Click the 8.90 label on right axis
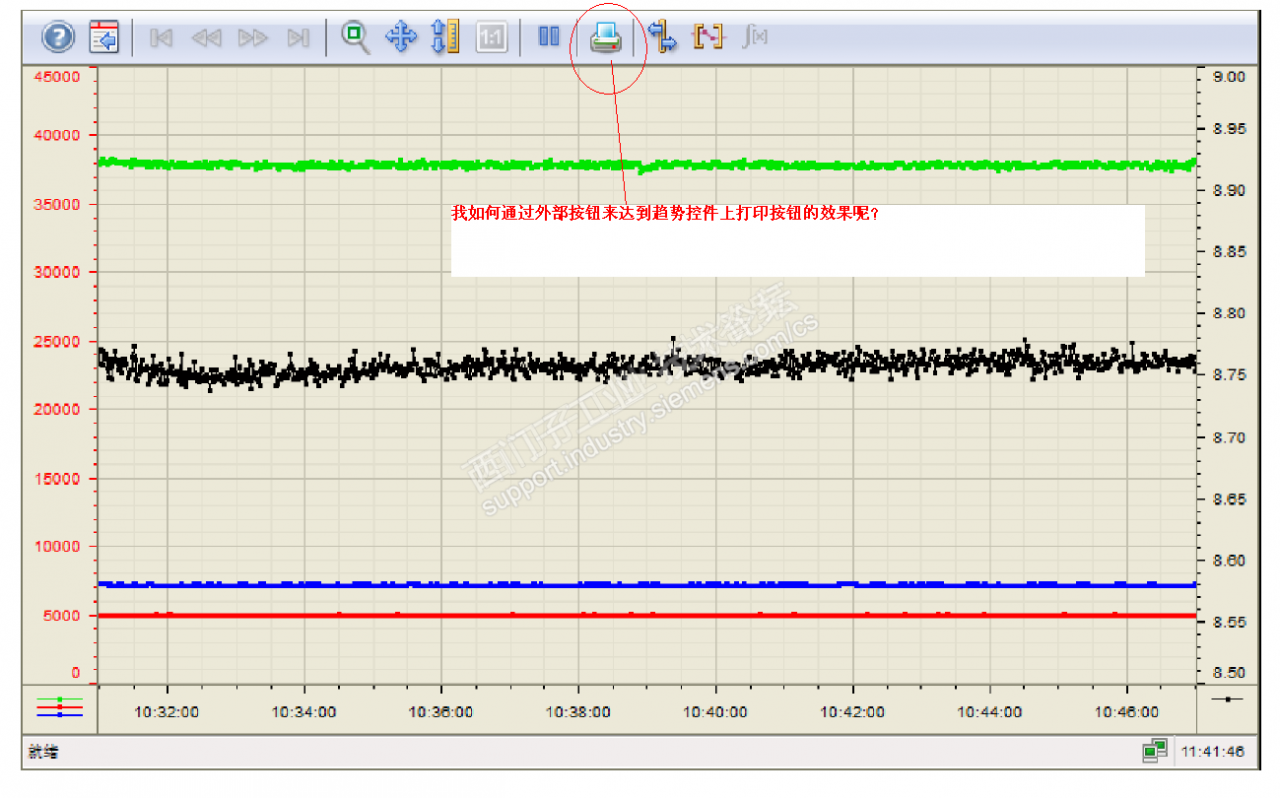Viewport: 1280px width, 798px height. click(1227, 190)
